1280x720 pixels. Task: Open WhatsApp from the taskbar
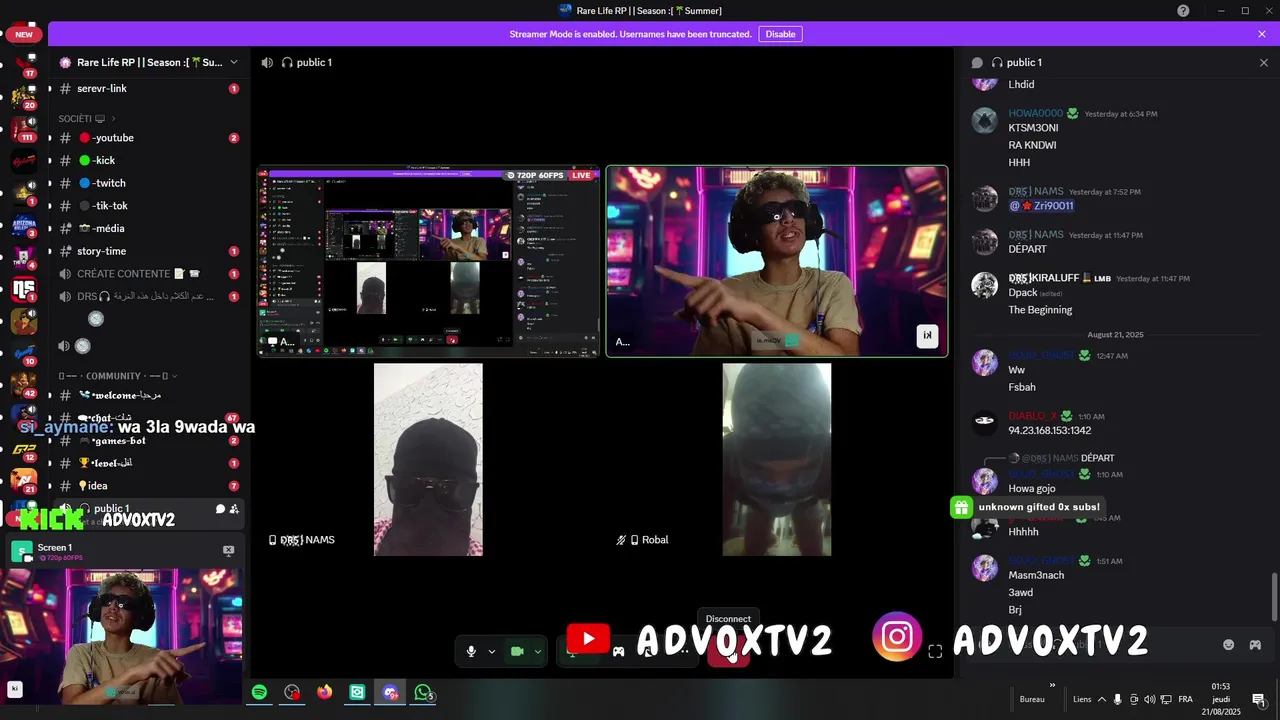tap(424, 692)
